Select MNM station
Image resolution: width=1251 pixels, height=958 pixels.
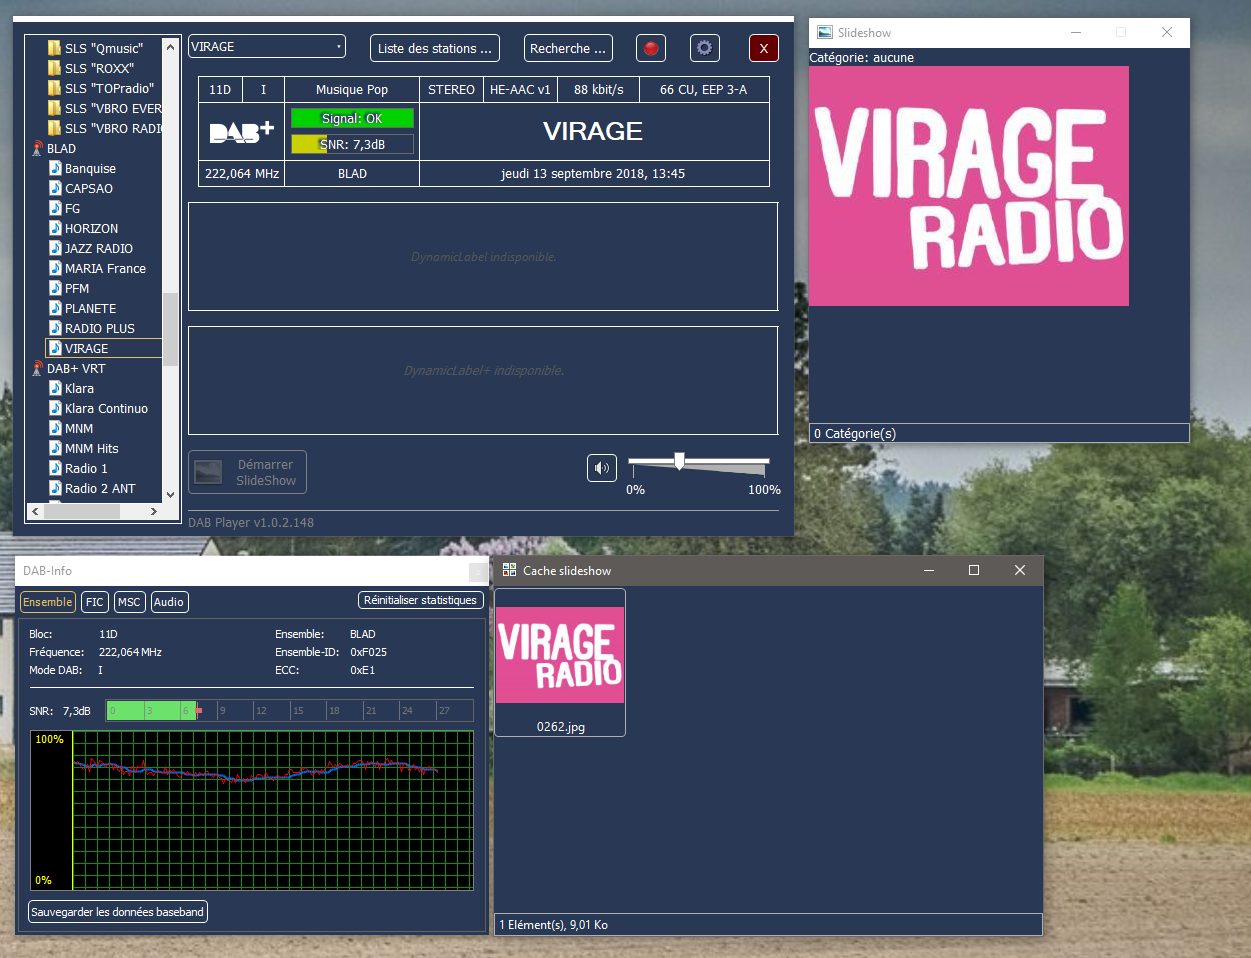pos(79,429)
